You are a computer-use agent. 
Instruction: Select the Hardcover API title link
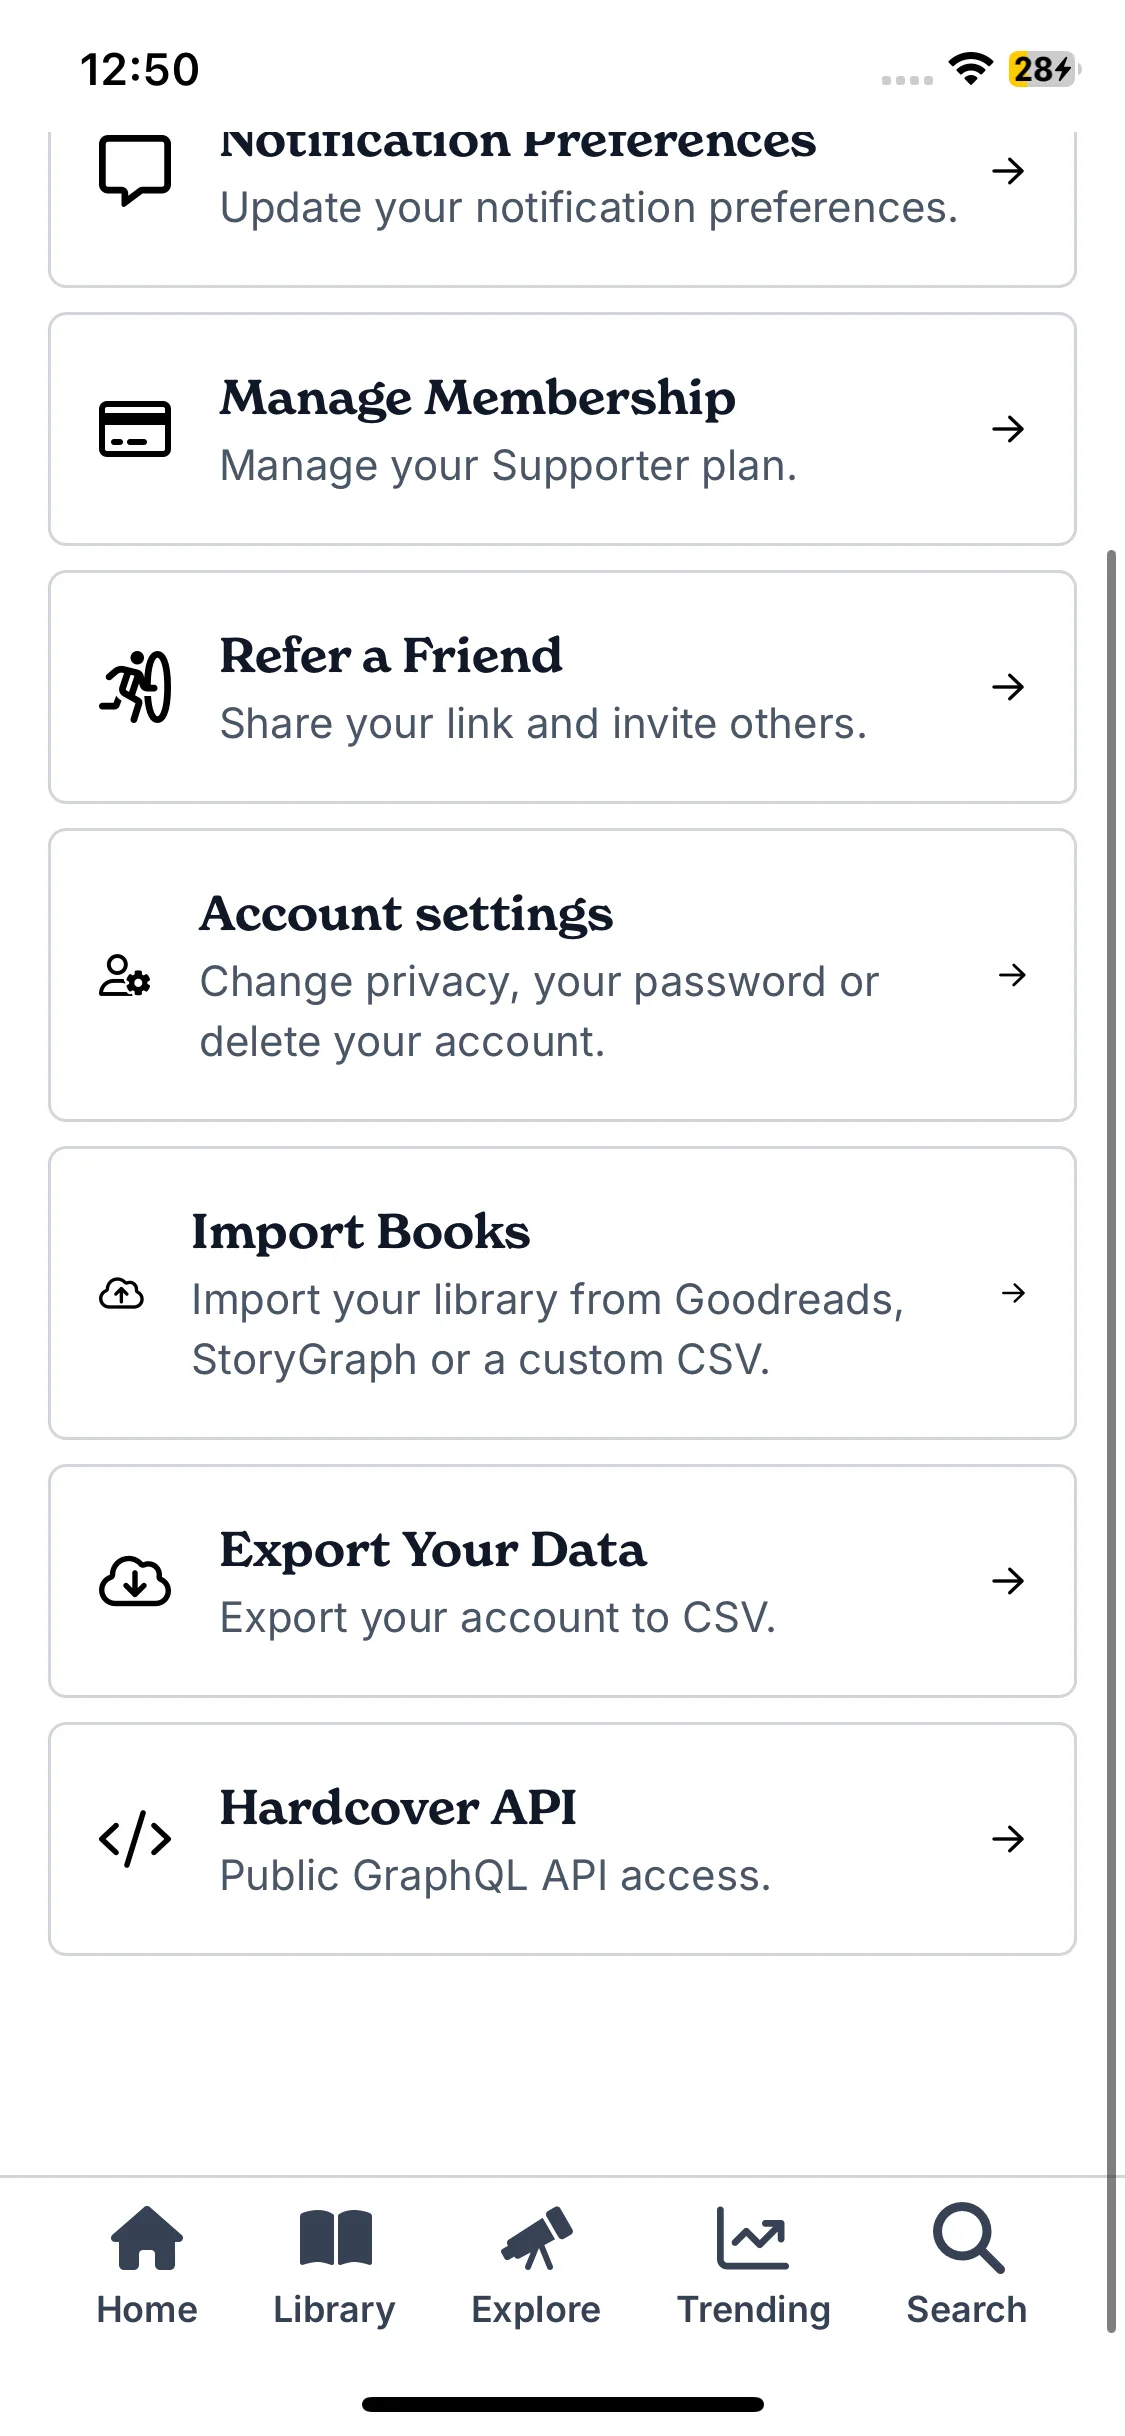click(x=398, y=1807)
